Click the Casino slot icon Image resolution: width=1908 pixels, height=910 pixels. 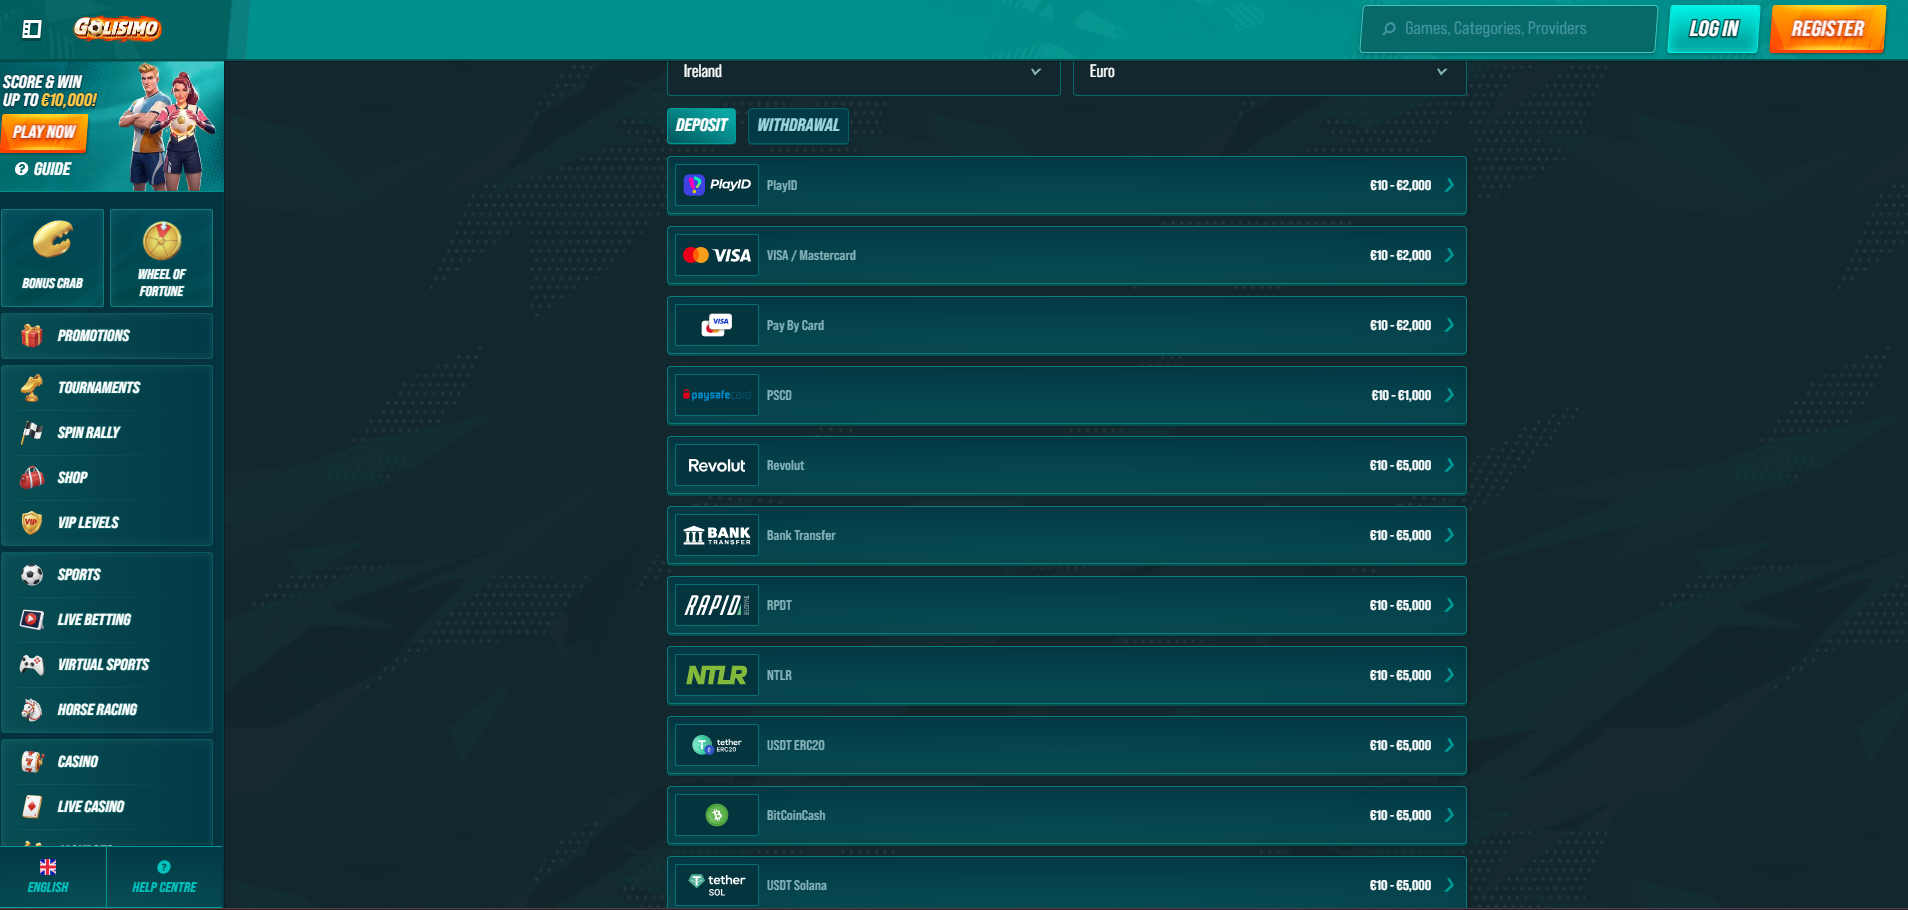(32, 762)
